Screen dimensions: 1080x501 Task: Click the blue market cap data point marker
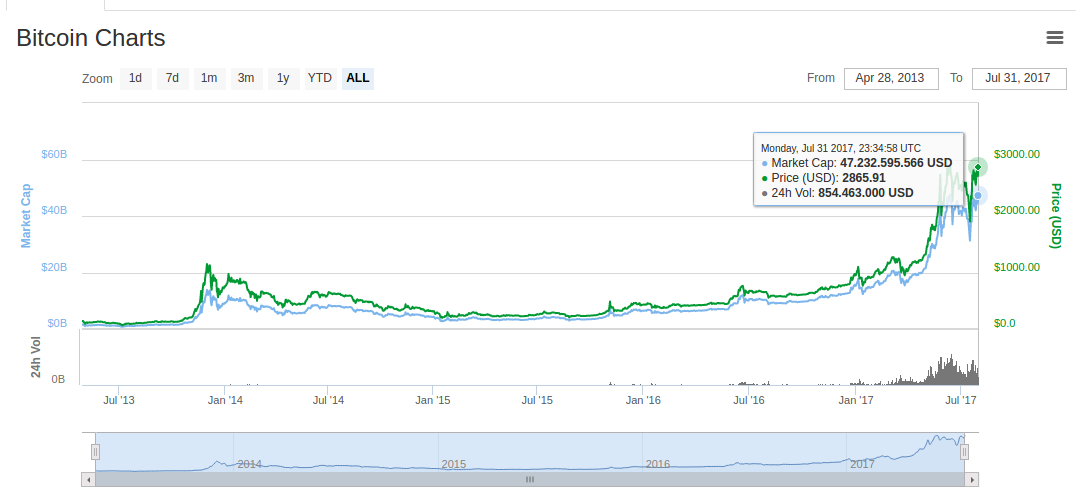pos(977,196)
